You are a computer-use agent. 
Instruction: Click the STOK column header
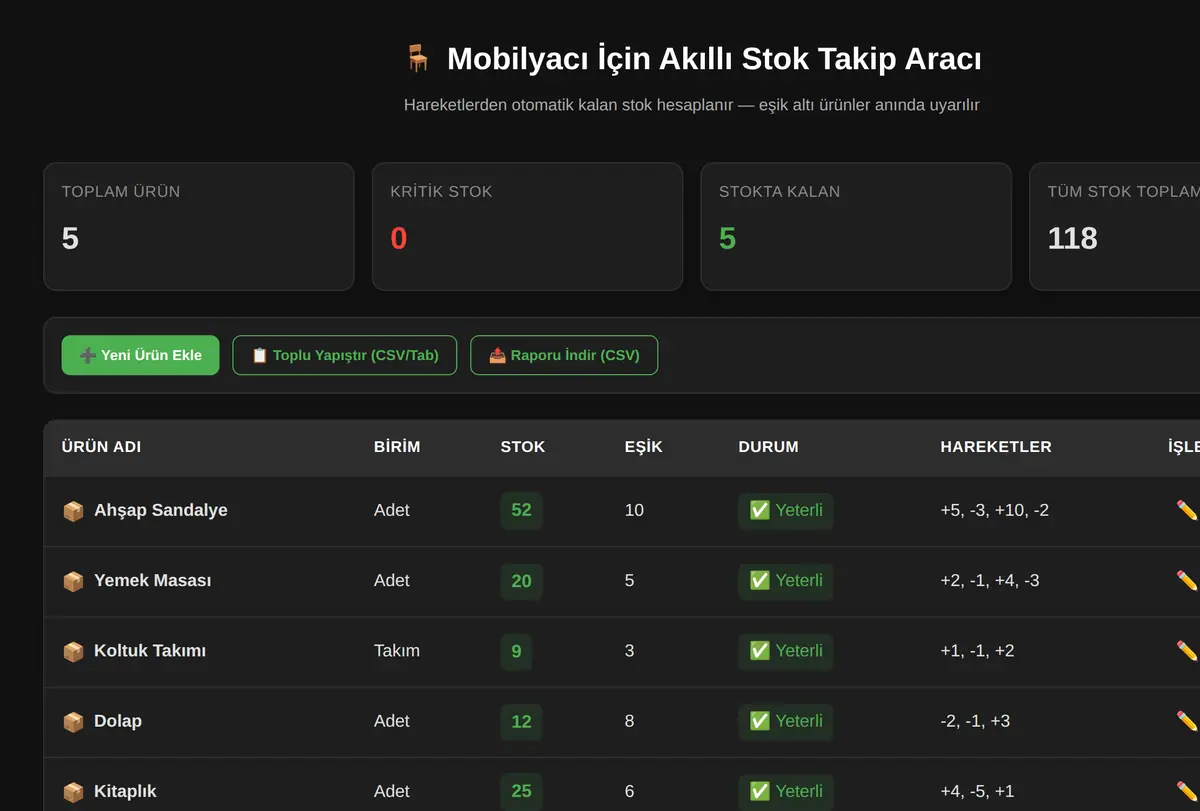[x=523, y=447]
